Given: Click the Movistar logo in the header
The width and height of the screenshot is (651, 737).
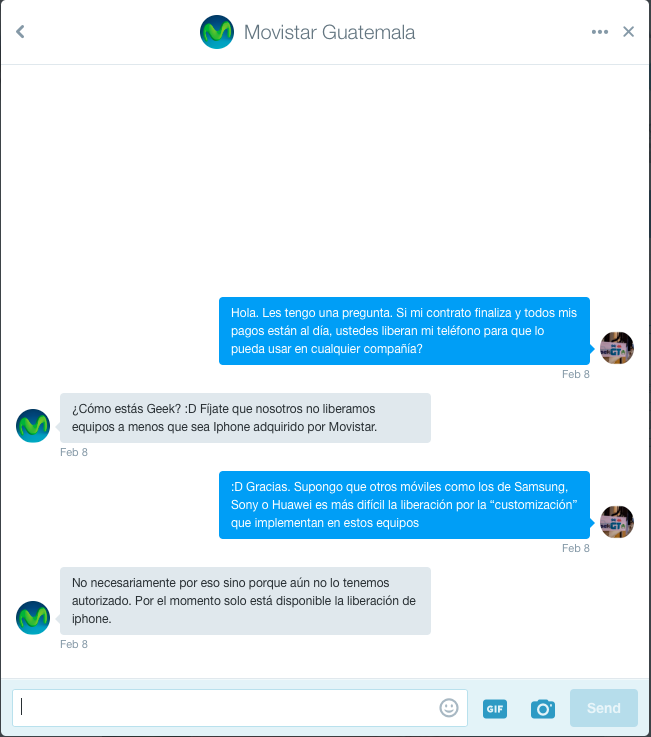Looking at the screenshot, I should tap(217, 32).
